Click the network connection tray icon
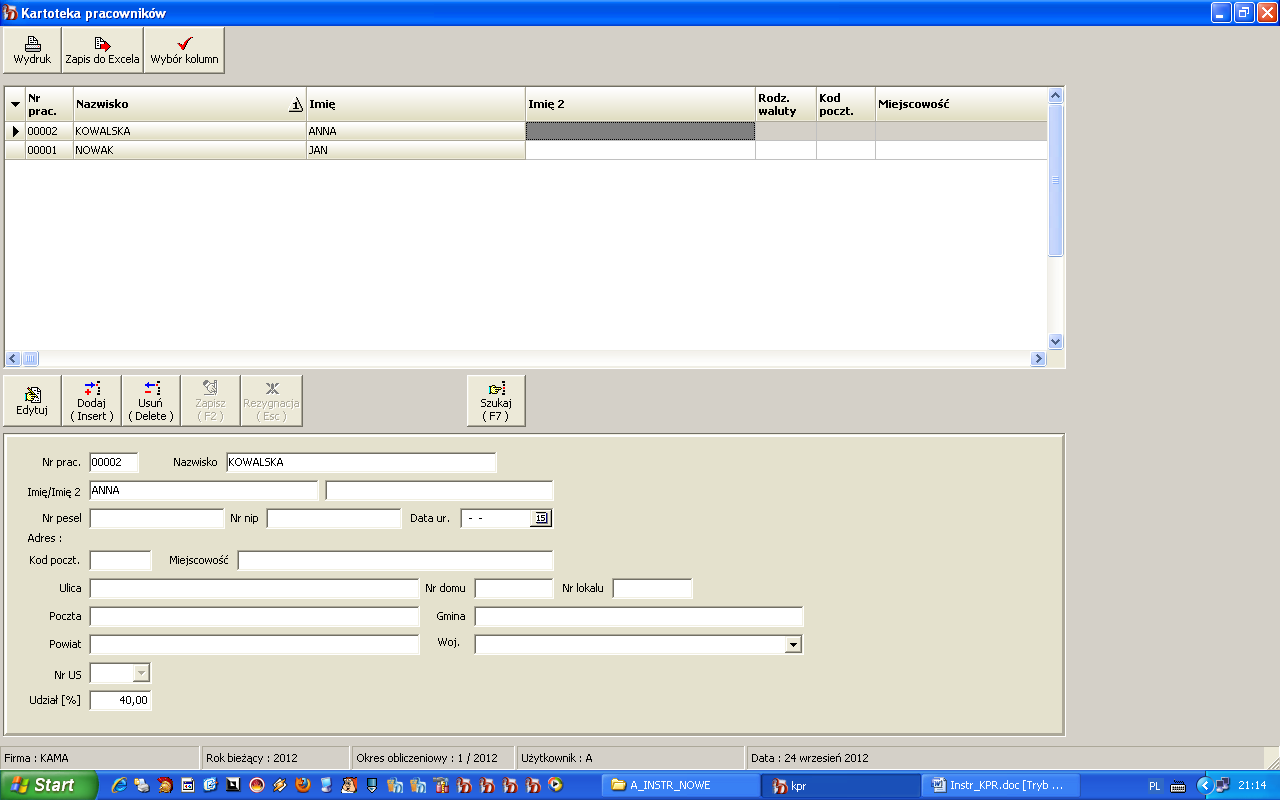1280x800 pixels. coord(1222,785)
